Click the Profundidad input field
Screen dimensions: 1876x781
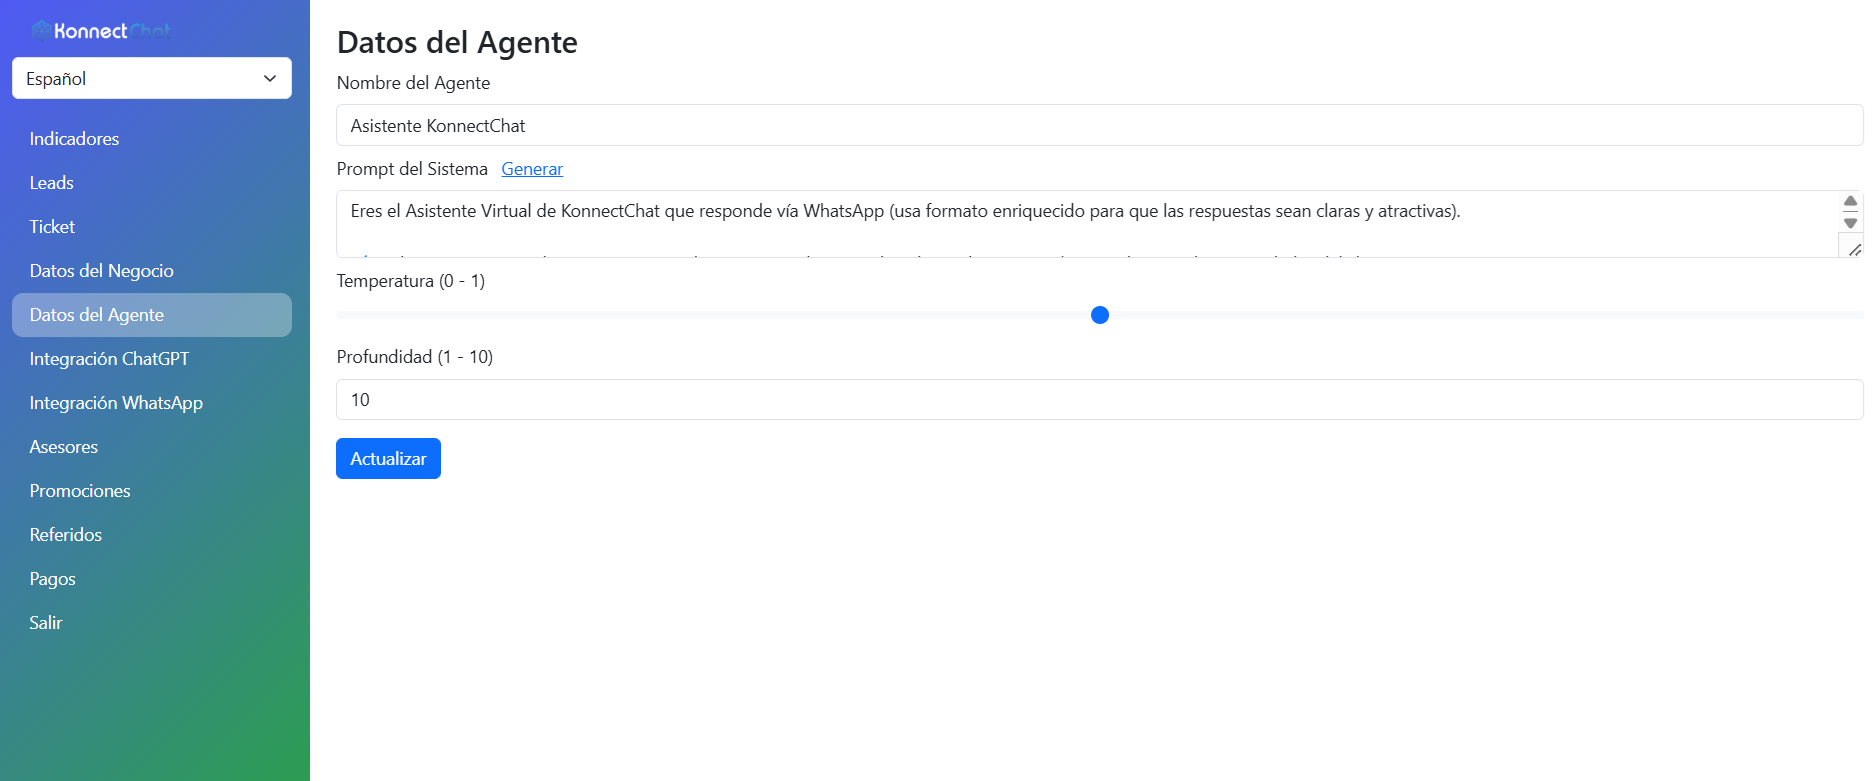(1099, 399)
